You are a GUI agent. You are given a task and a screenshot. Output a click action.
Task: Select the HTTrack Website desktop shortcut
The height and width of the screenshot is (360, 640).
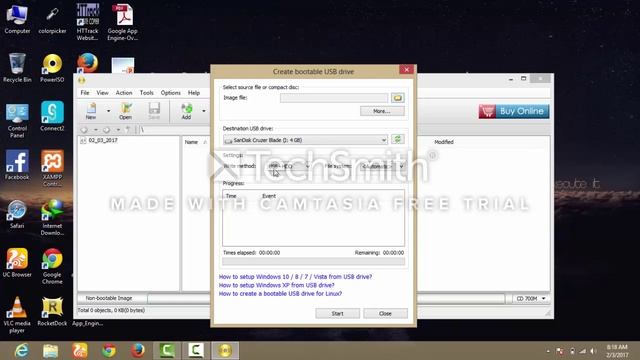(87, 22)
